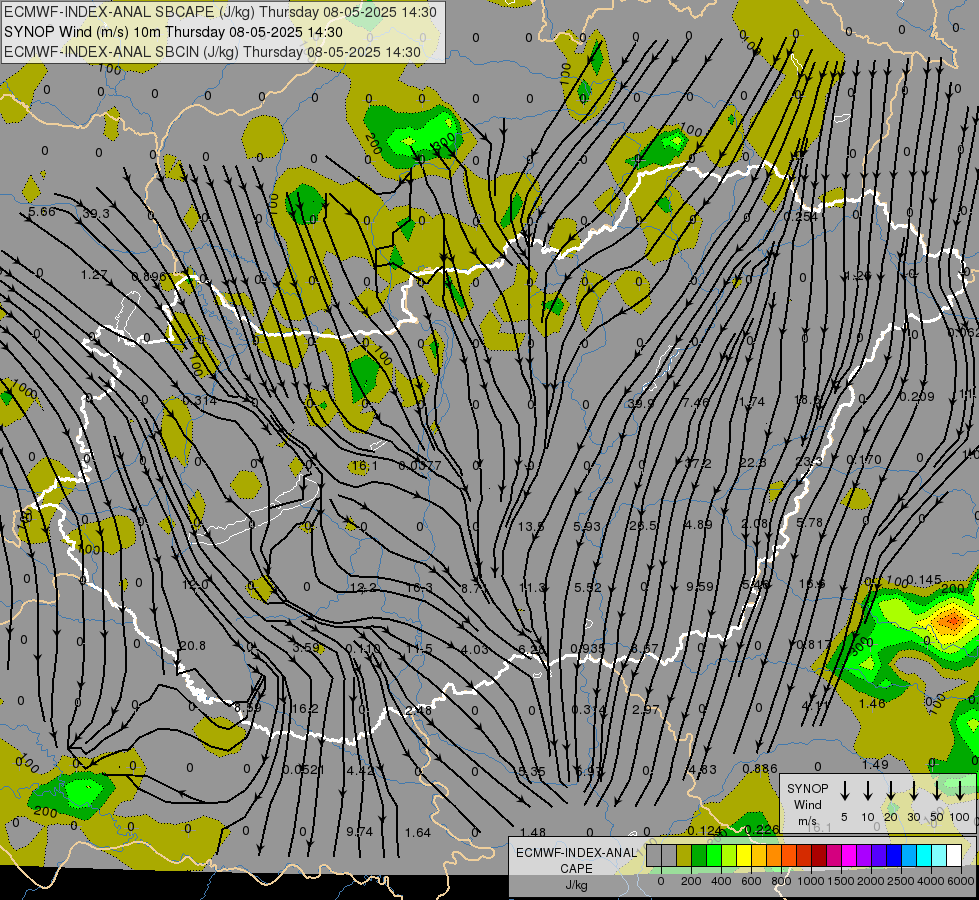The height and width of the screenshot is (900, 979).
Task: Click the 'J/kg' unit label in legend
Action: 576,885
